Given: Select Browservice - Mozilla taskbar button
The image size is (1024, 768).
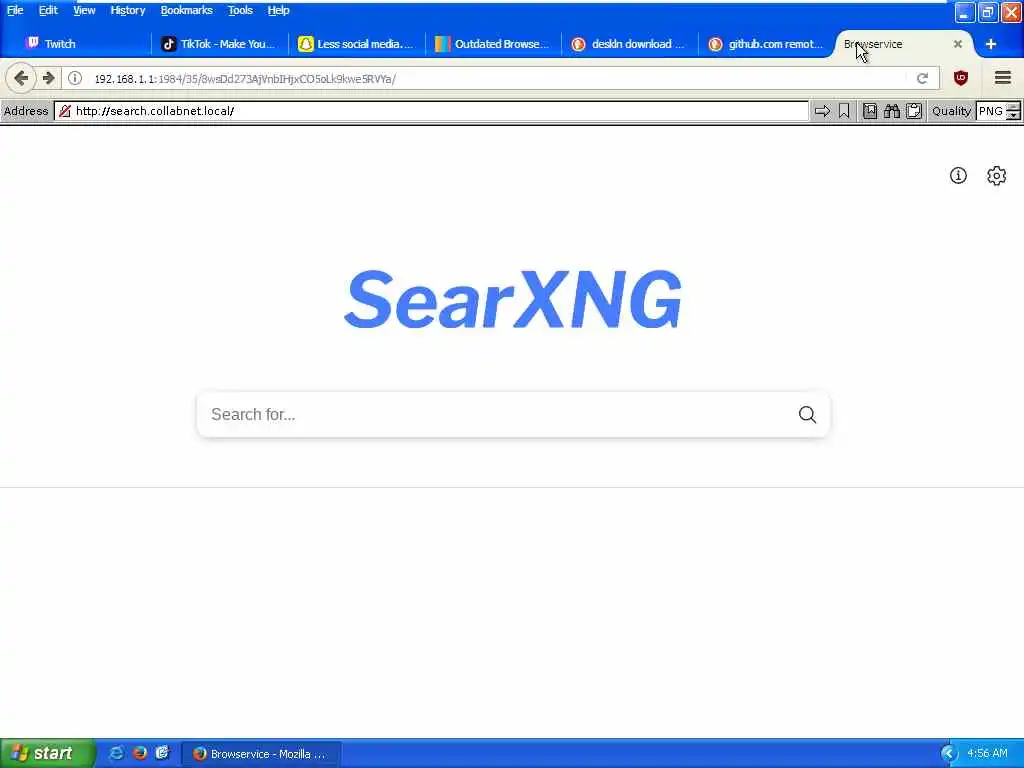Looking at the screenshot, I should pos(260,754).
